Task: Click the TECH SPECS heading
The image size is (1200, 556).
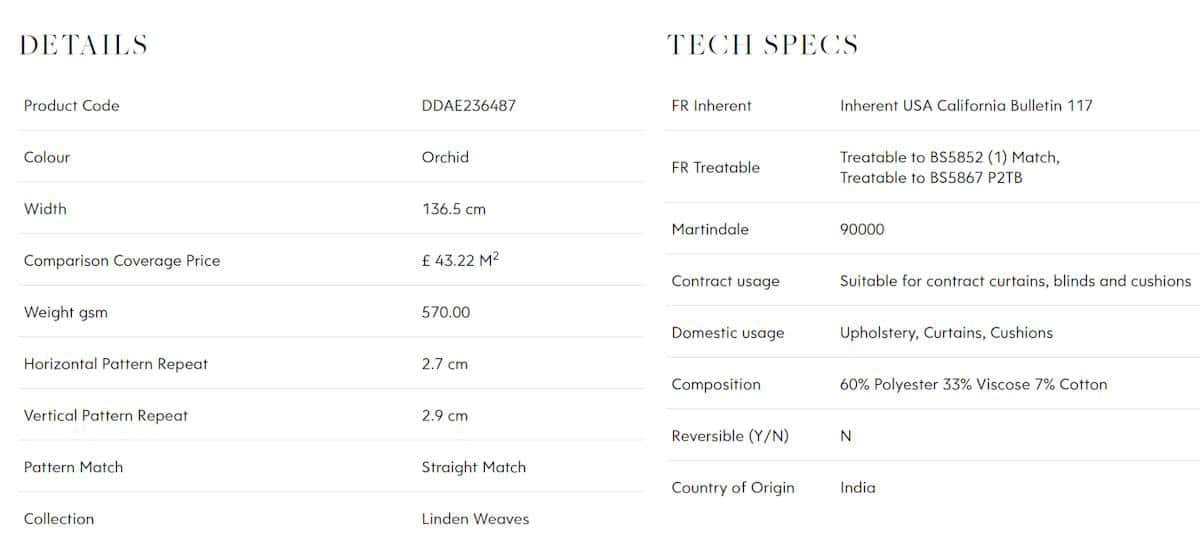Action: (x=762, y=45)
